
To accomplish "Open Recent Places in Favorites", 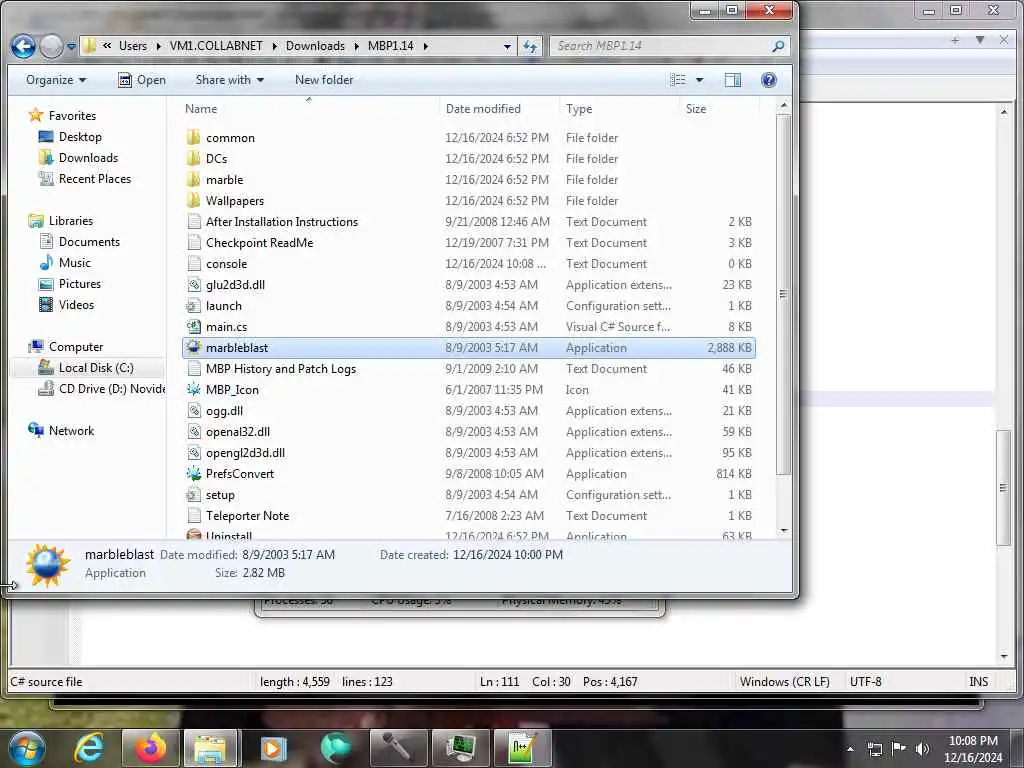I will tap(95, 178).
